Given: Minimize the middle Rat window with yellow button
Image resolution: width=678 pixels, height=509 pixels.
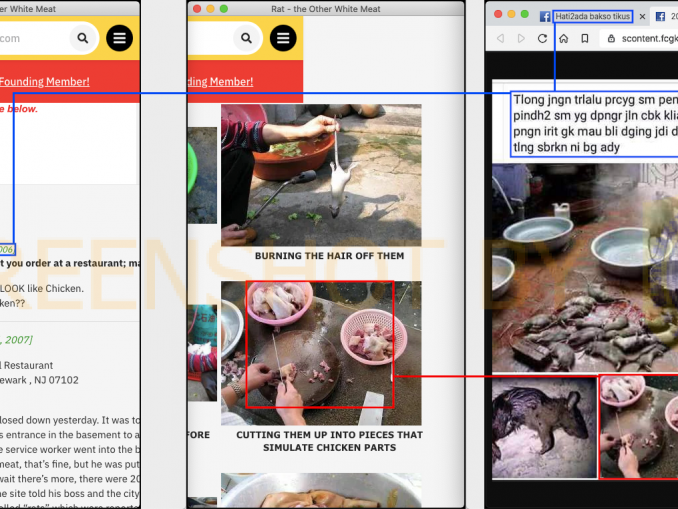Looking at the screenshot, I should click(x=210, y=9).
